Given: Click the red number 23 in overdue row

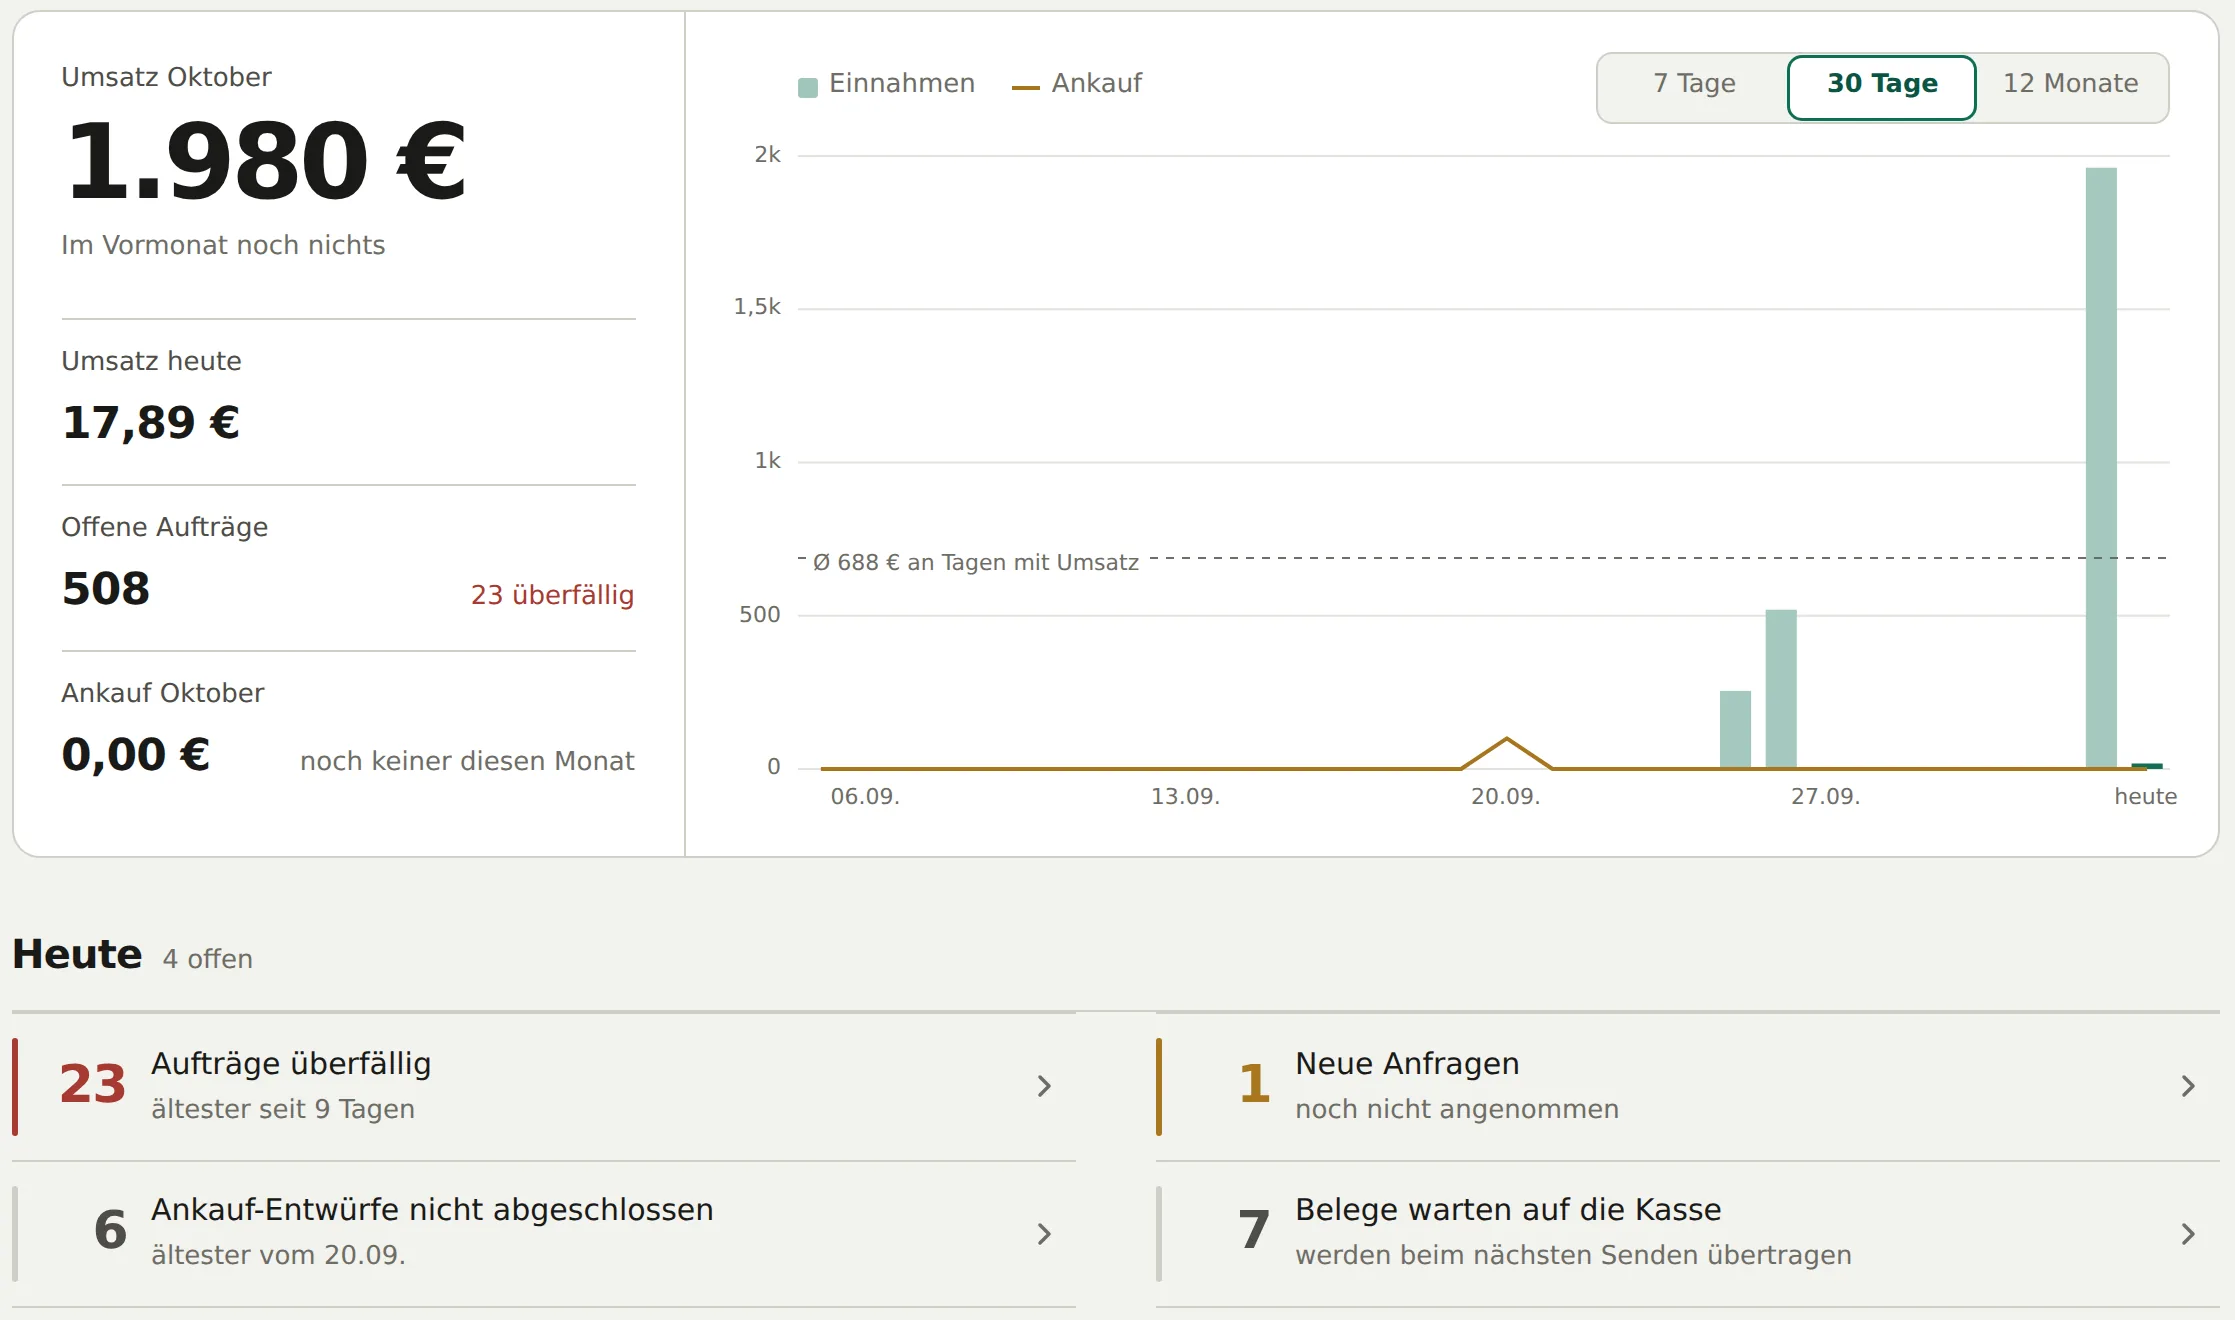Looking at the screenshot, I should click(93, 1085).
